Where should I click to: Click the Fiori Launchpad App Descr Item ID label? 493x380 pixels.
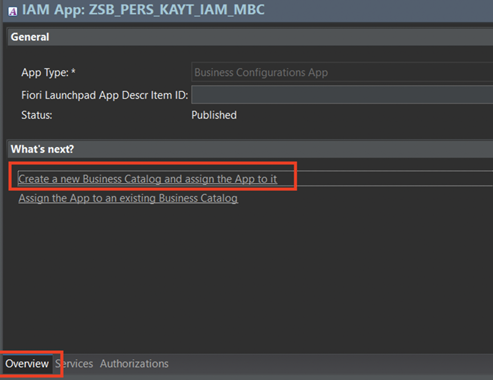pyautogui.click(x=105, y=95)
